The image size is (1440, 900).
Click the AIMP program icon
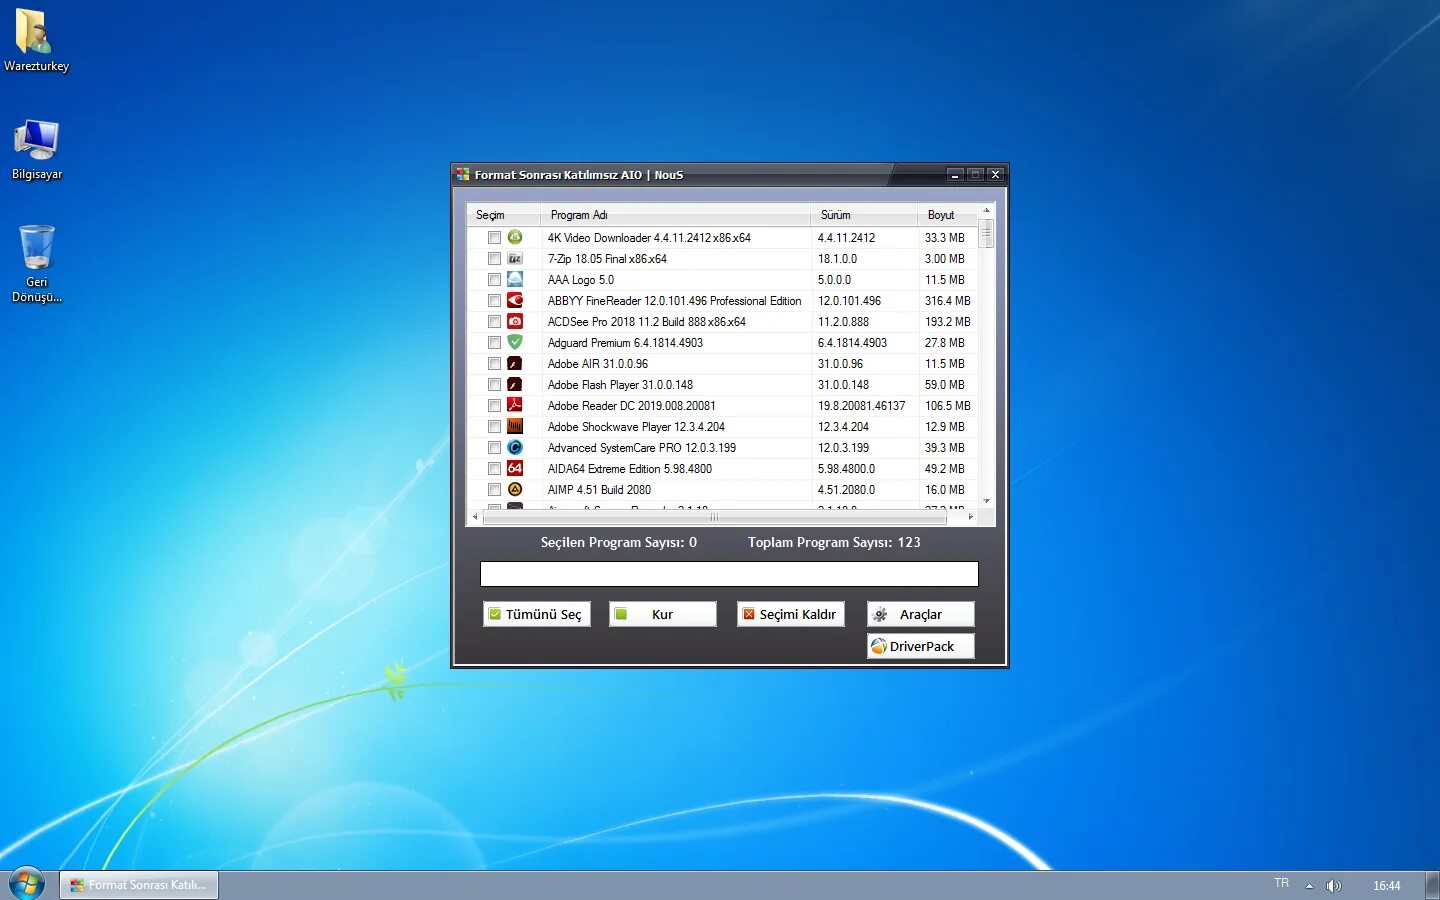pos(515,489)
